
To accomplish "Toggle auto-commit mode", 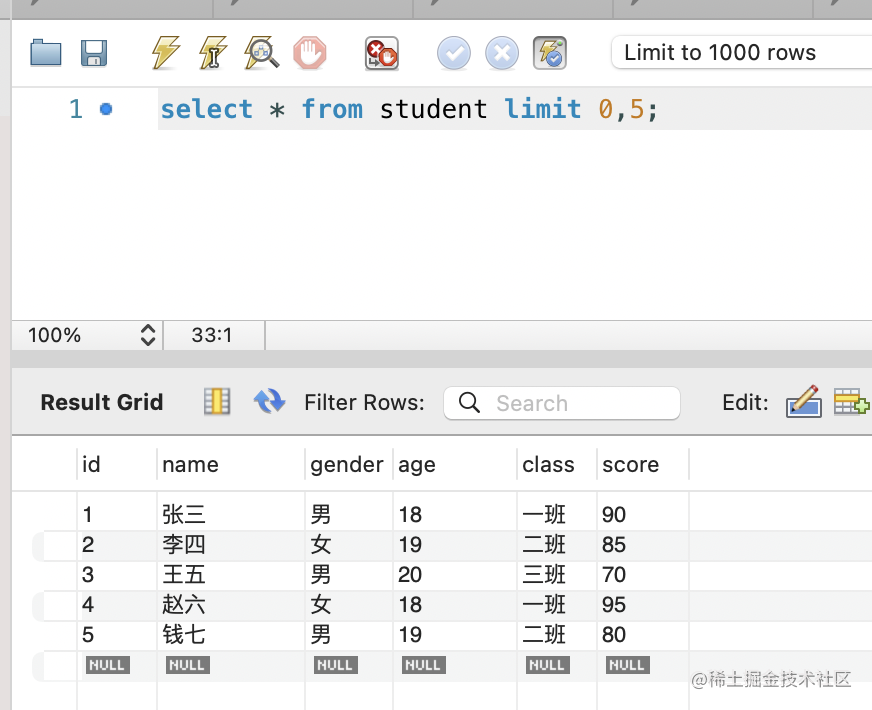I will click(x=550, y=53).
